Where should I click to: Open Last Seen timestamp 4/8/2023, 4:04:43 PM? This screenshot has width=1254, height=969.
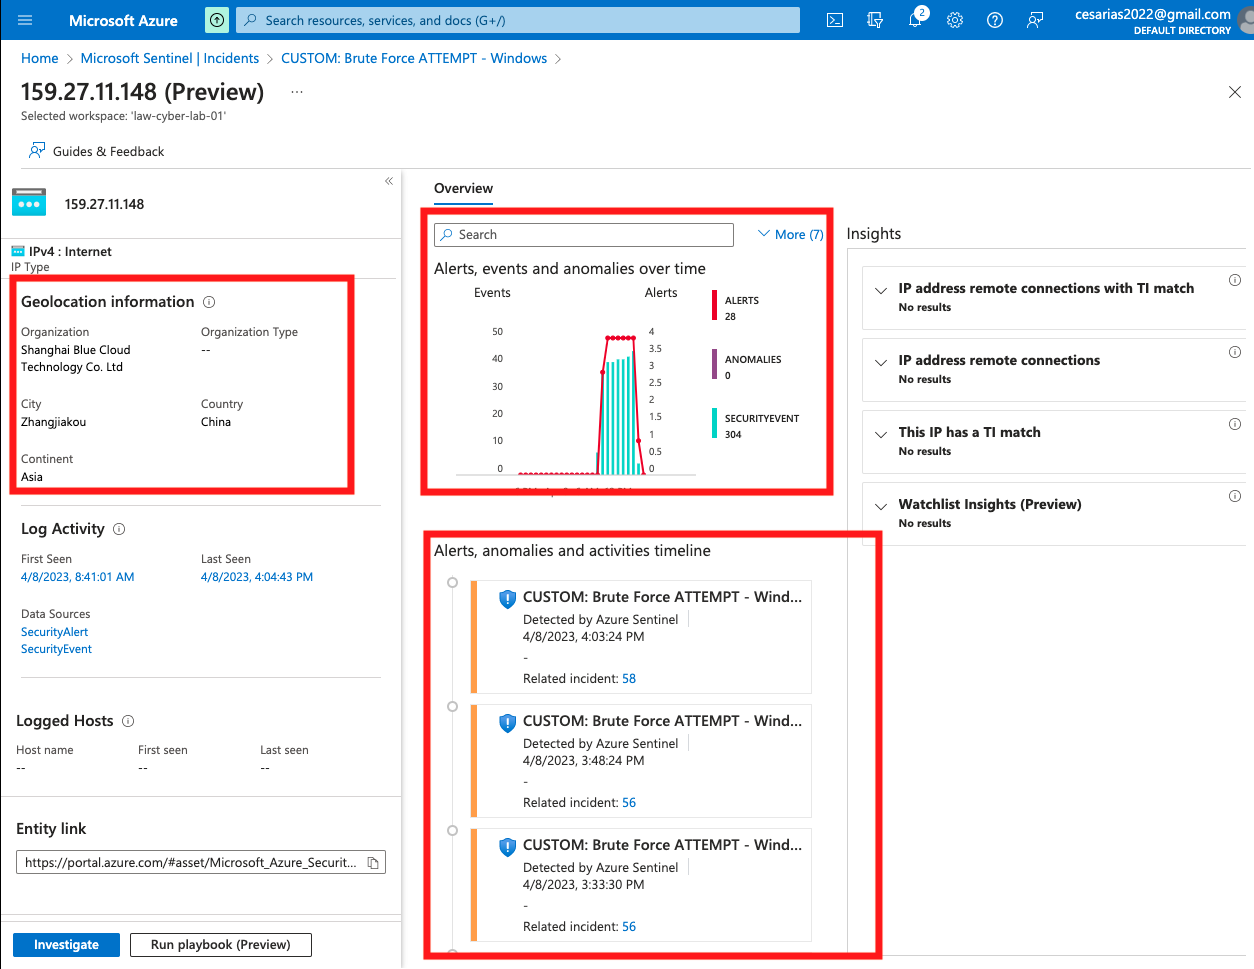[x=257, y=577]
